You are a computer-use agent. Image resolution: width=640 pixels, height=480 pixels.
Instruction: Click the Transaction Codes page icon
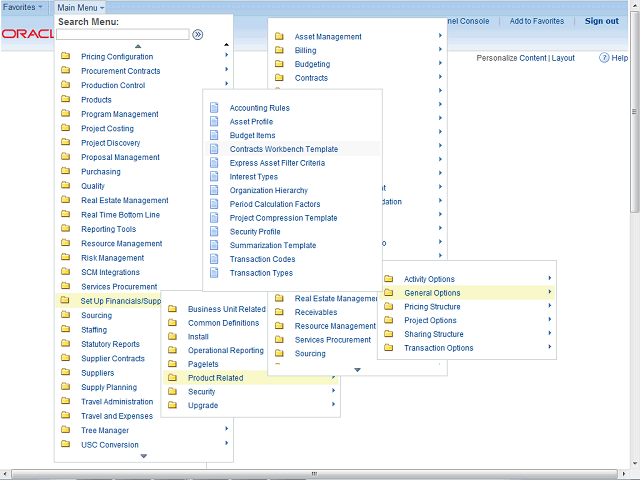coord(214,259)
